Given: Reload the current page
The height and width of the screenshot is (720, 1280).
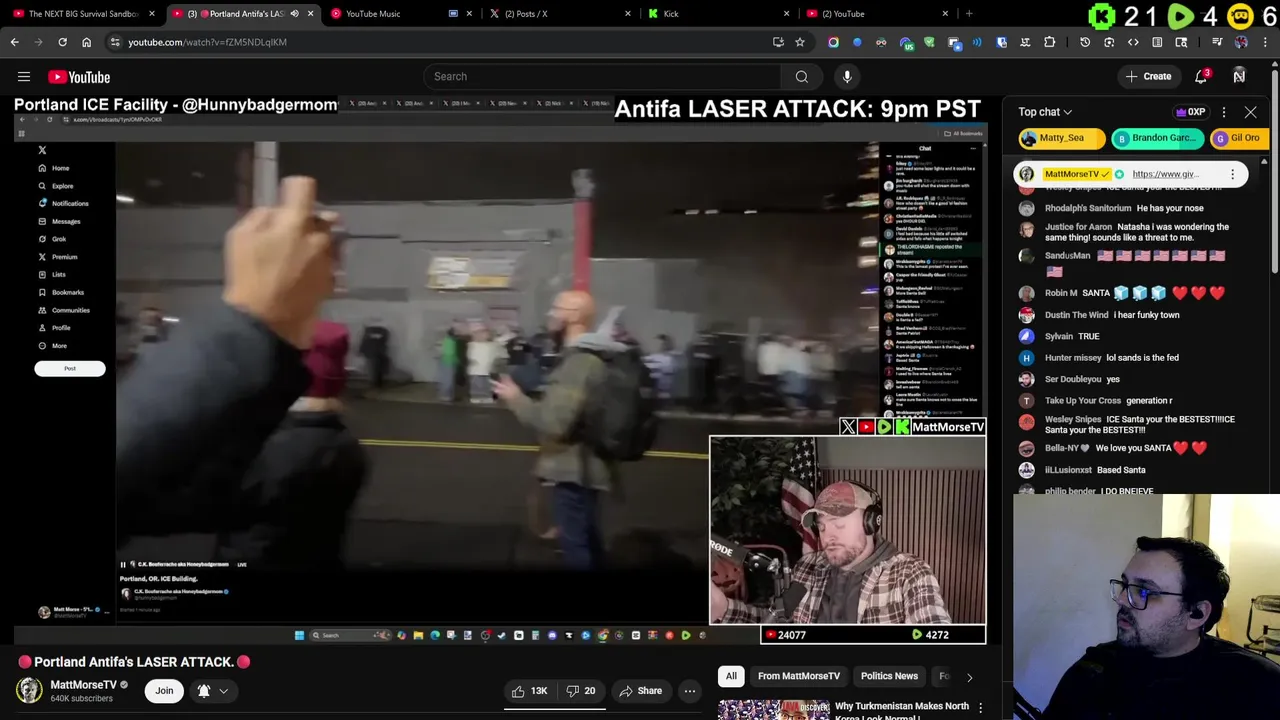Looking at the screenshot, I should [x=63, y=42].
